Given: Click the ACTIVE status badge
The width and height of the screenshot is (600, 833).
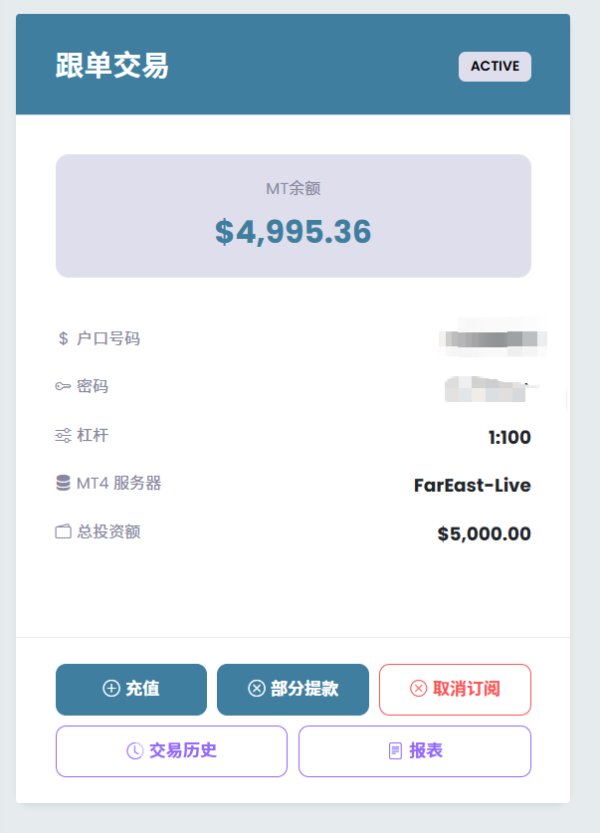Looking at the screenshot, I should (495, 66).
